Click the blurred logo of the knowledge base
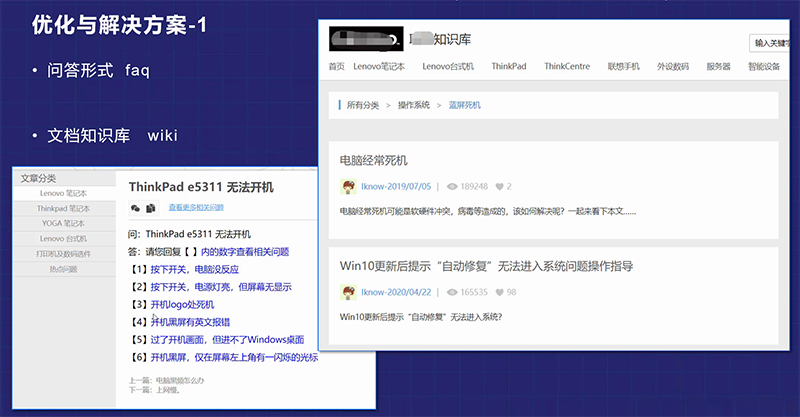 tap(366, 39)
